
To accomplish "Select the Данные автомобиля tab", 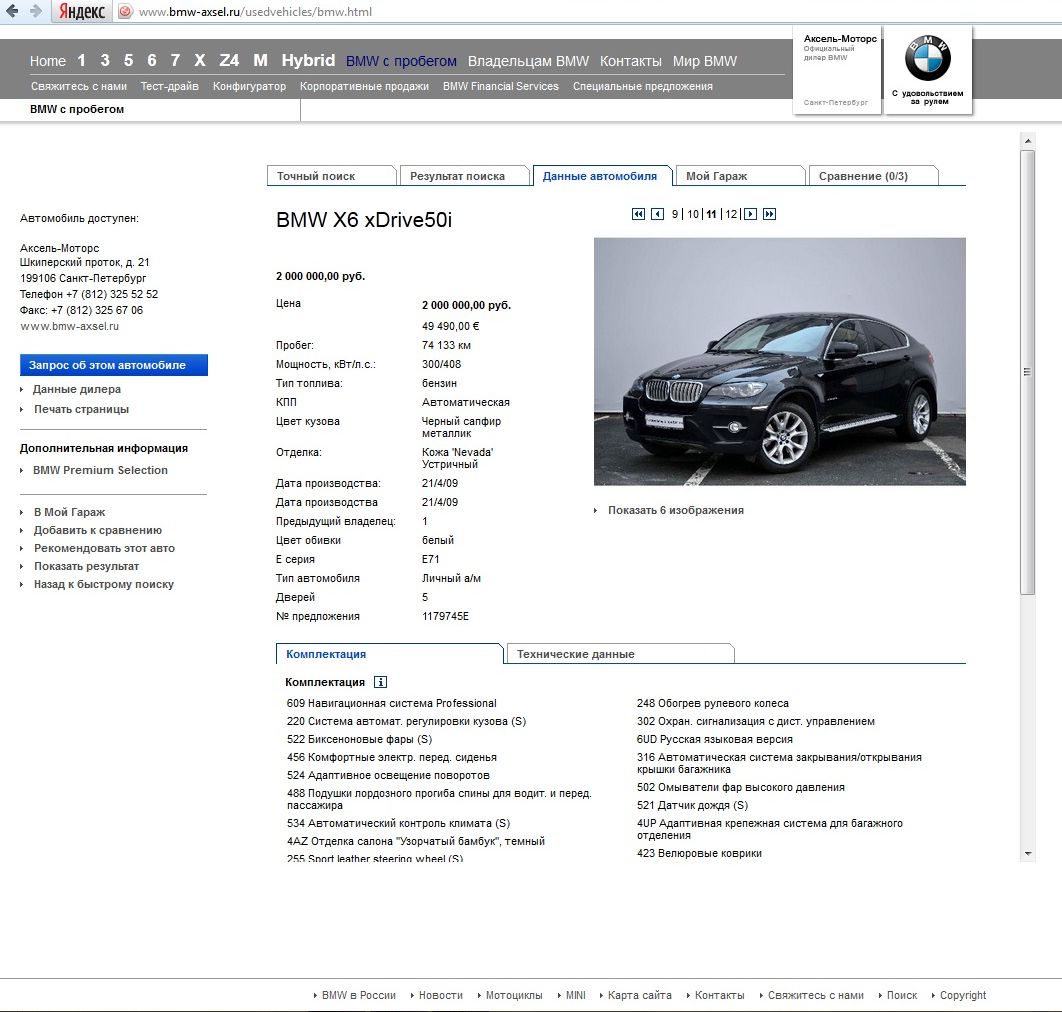I will [602, 175].
